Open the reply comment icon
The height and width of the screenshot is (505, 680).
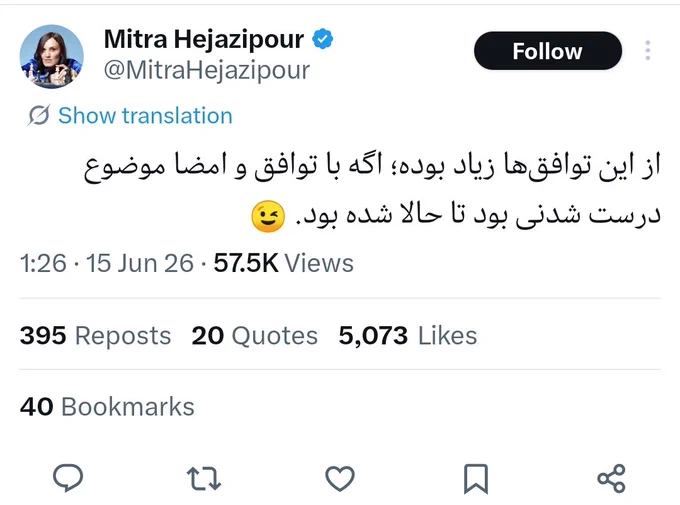(68, 478)
